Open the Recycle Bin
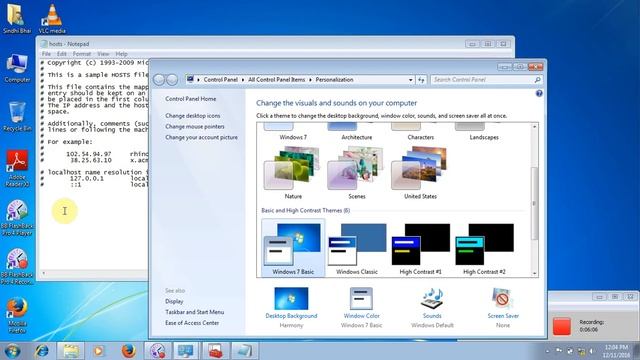Screen dimensions: 640x360 [17, 117]
